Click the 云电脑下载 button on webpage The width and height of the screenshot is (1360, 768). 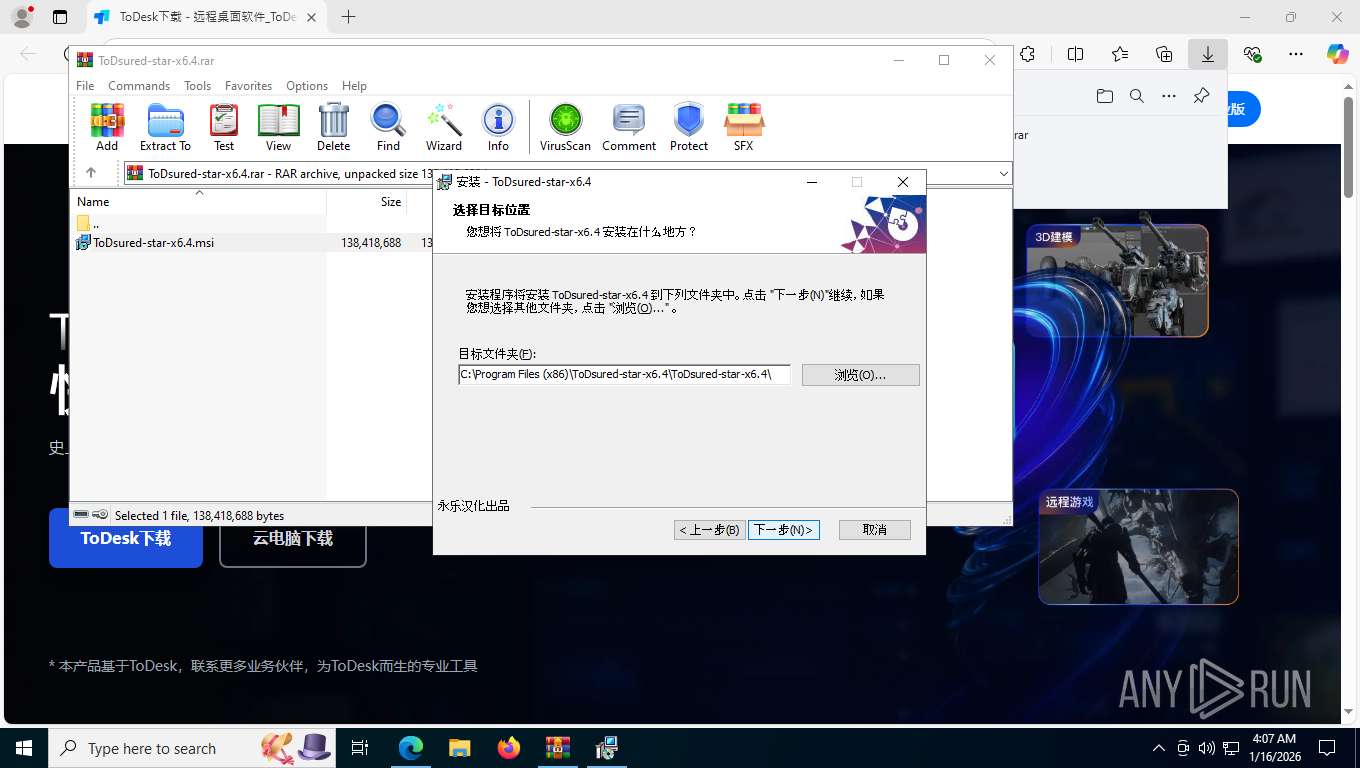coord(292,538)
